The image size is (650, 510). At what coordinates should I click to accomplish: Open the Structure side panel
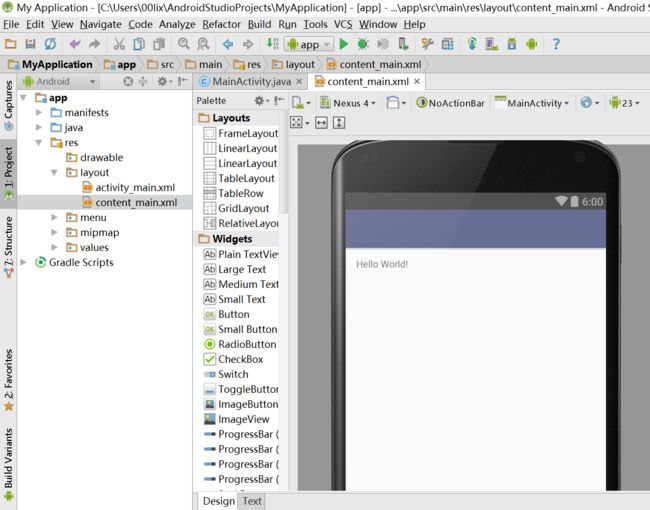tap(8, 246)
